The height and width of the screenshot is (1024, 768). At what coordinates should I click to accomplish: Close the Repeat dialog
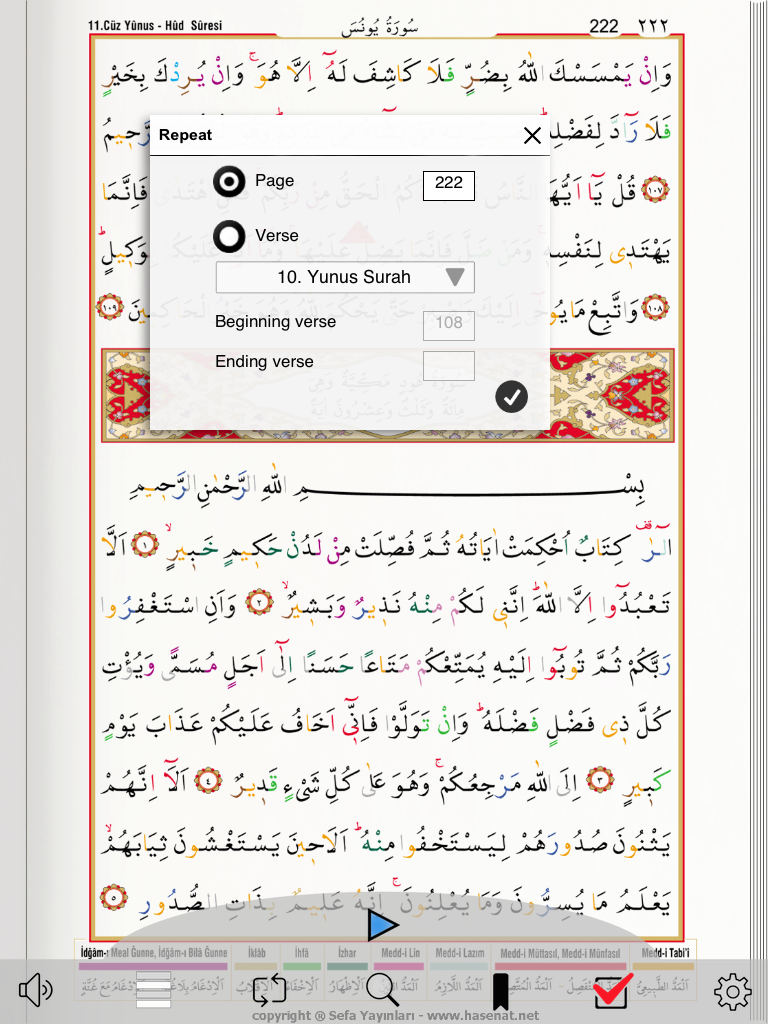point(532,135)
